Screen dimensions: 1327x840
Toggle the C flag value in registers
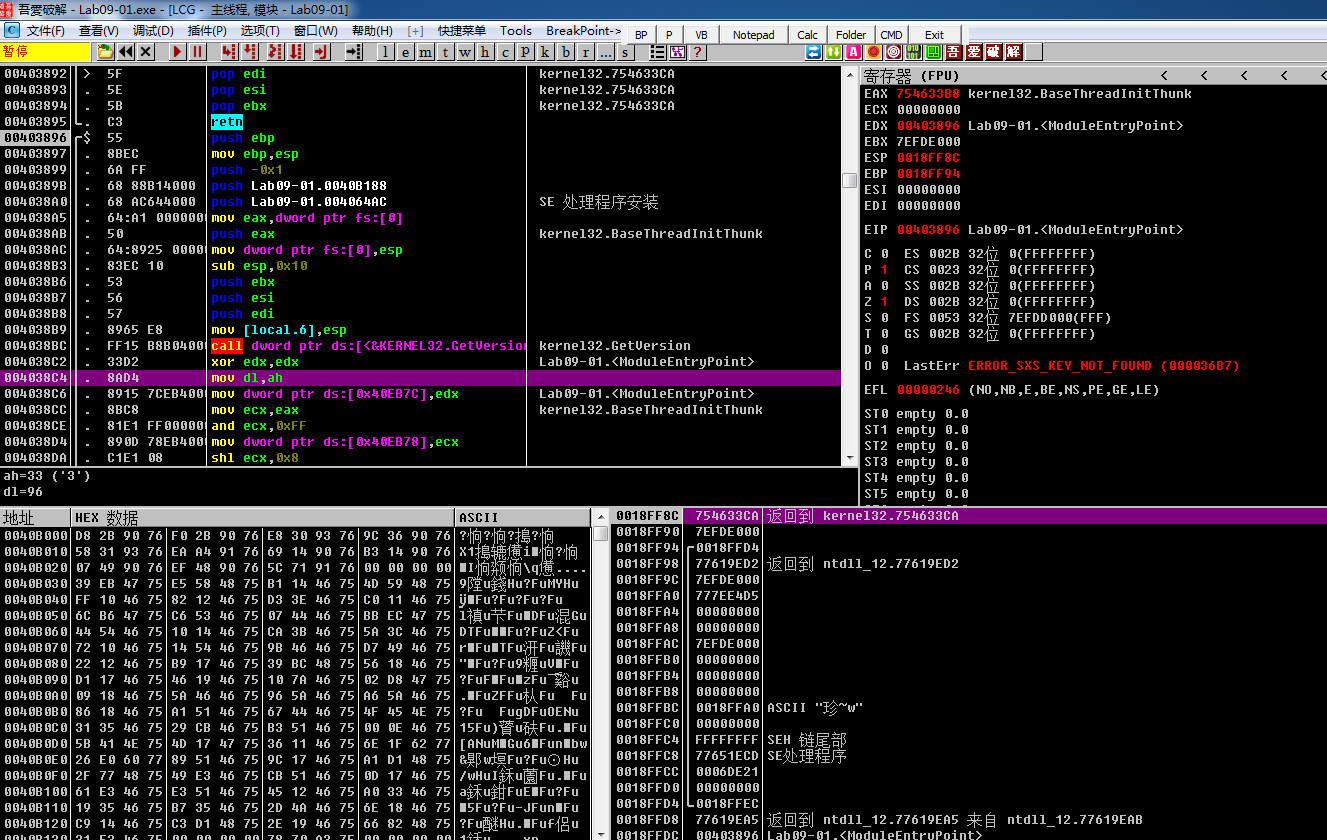[884, 254]
